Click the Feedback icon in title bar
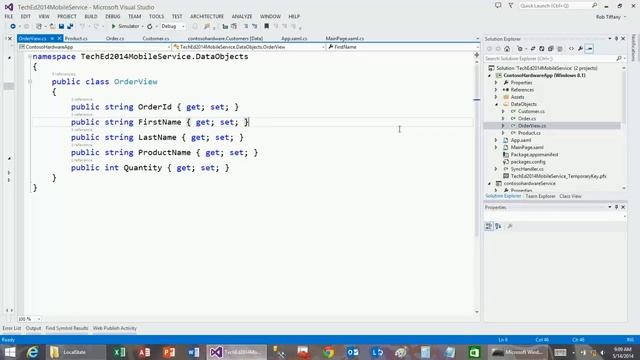 tap(498, 6)
